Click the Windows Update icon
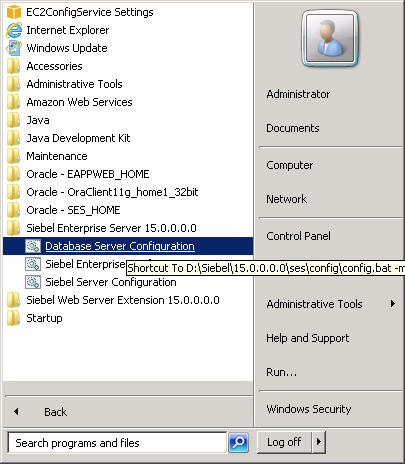Image resolution: width=405 pixels, height=464 pixels. coord(14,48)
